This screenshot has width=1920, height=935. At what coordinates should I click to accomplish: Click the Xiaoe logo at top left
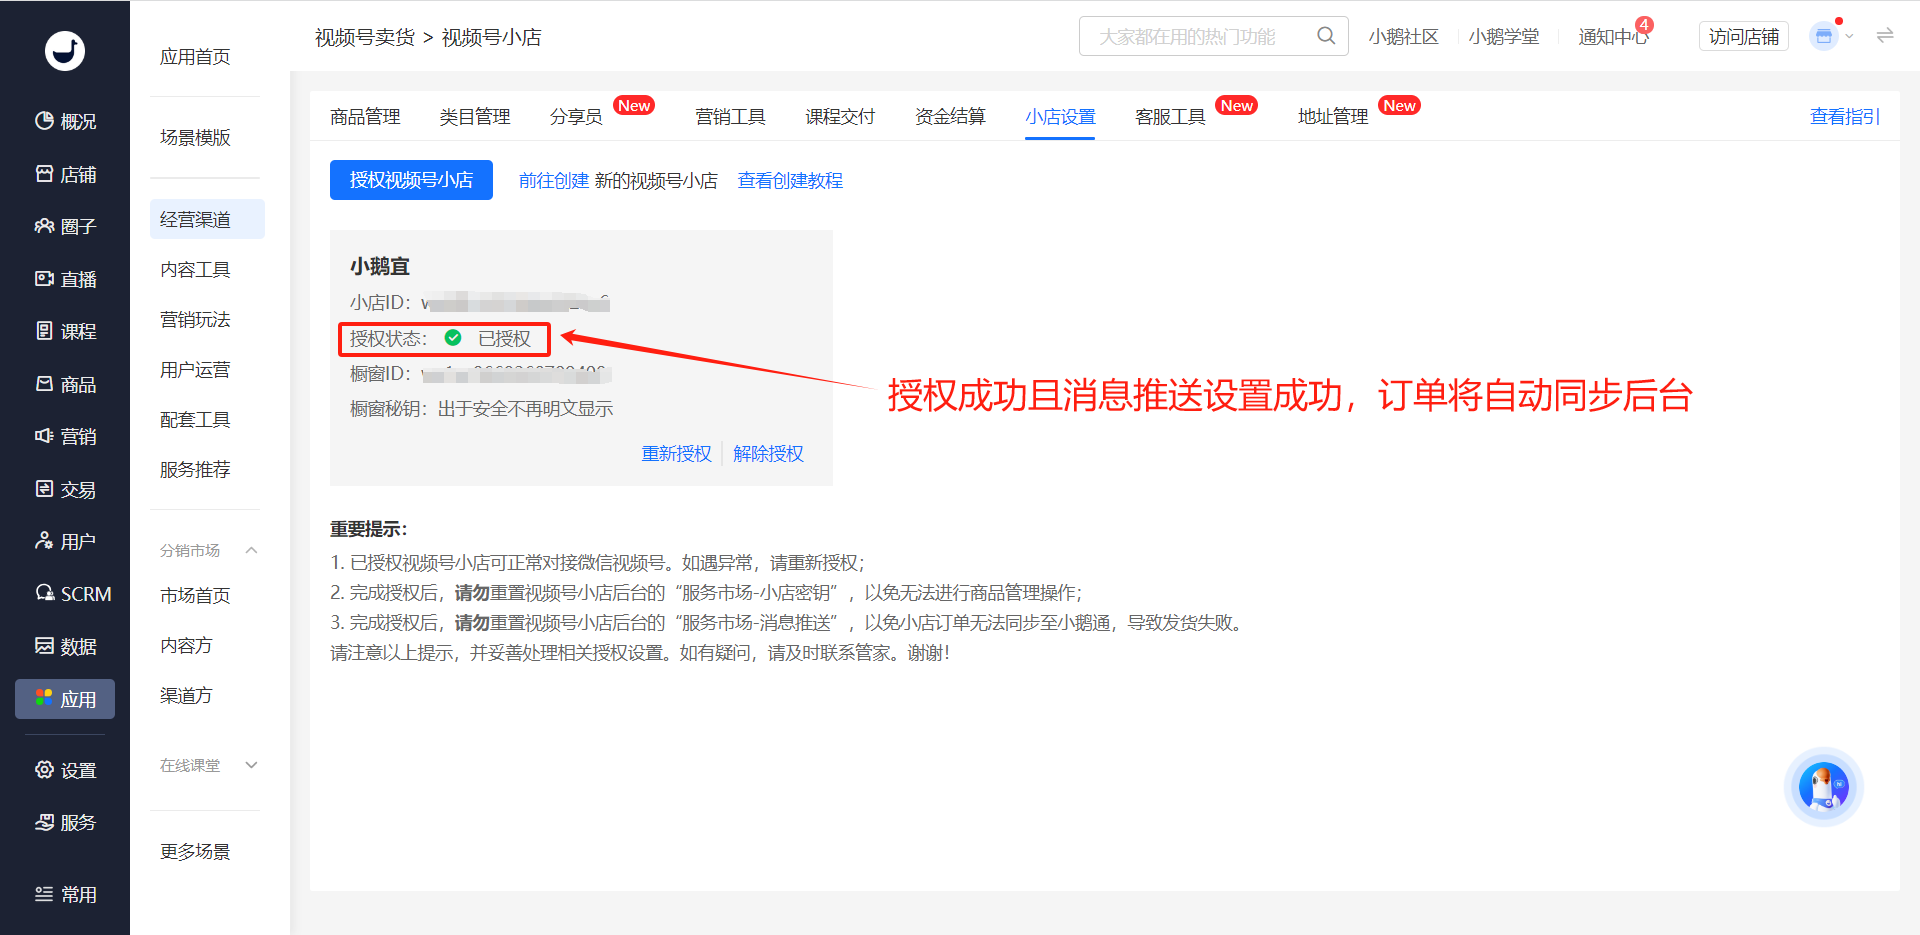pos(65,51)
